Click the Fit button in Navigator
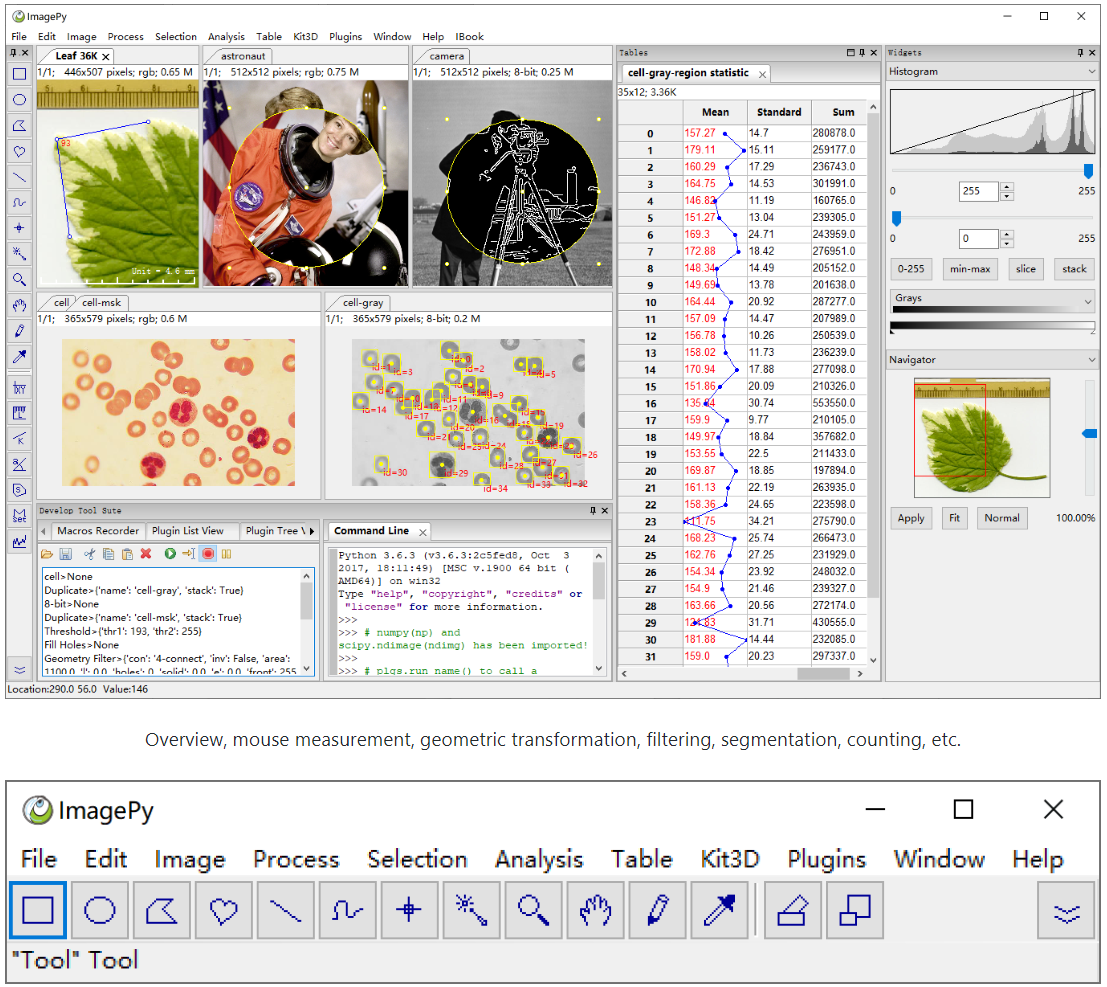 [x=955, y=518]
